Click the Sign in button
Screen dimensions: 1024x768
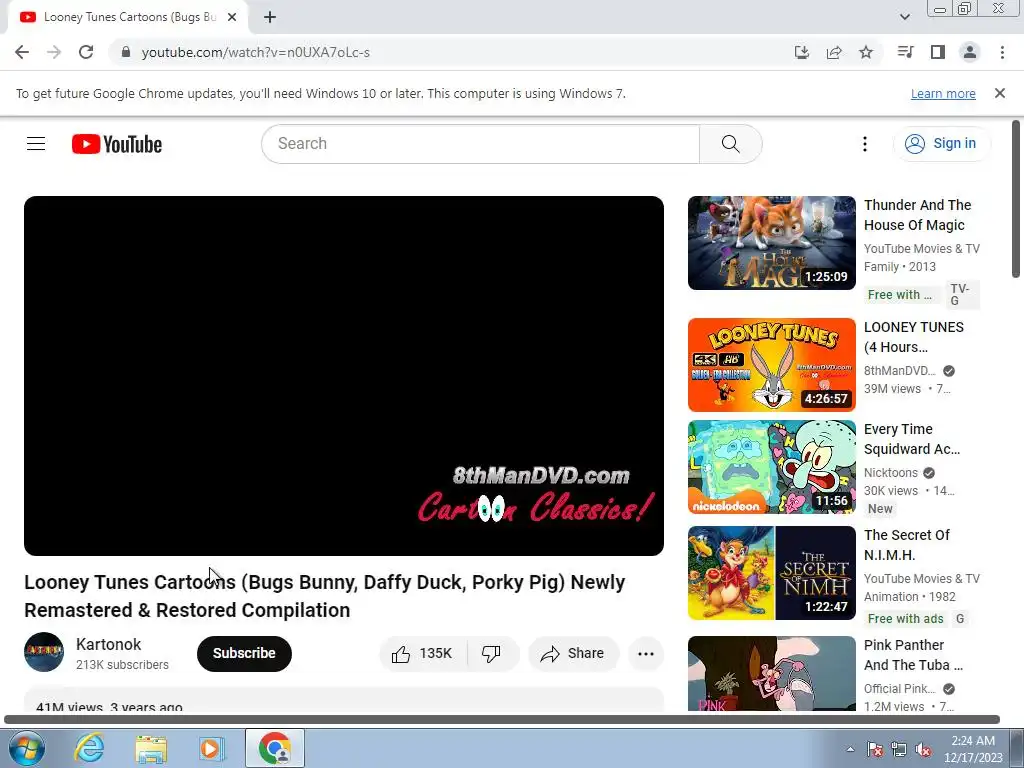941,144
